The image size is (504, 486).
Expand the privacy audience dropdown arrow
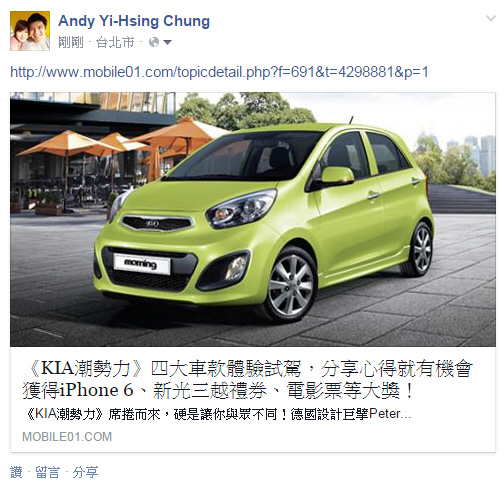click(167, 42)
